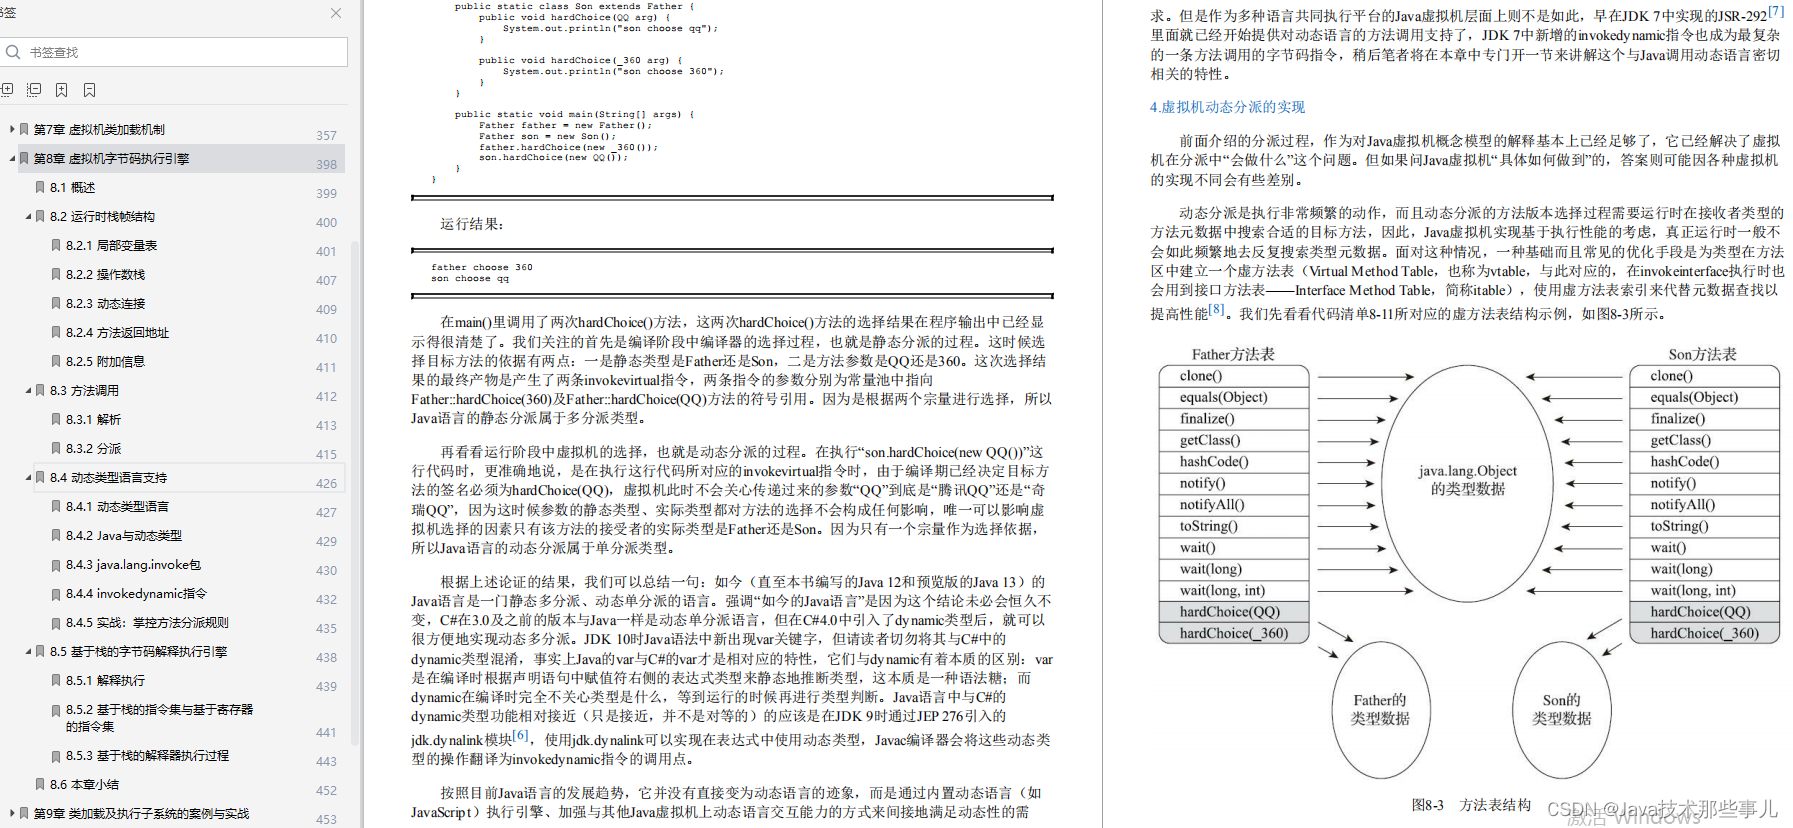Click hardChoice(QQ) in Father方法表
This screenshot has width=1793, height=828.
pos(1234,611)
